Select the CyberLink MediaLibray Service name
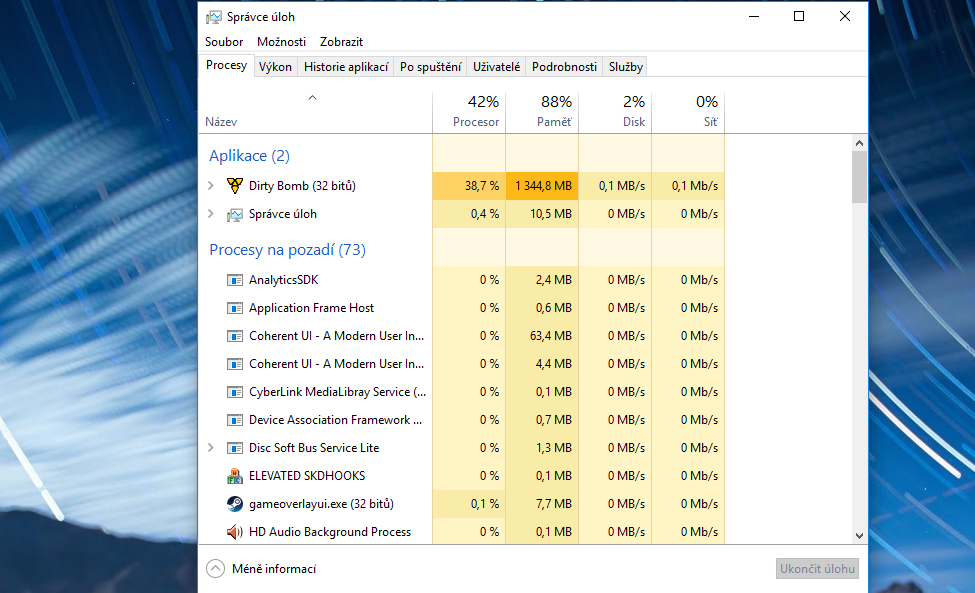 [x=338, y=392]
